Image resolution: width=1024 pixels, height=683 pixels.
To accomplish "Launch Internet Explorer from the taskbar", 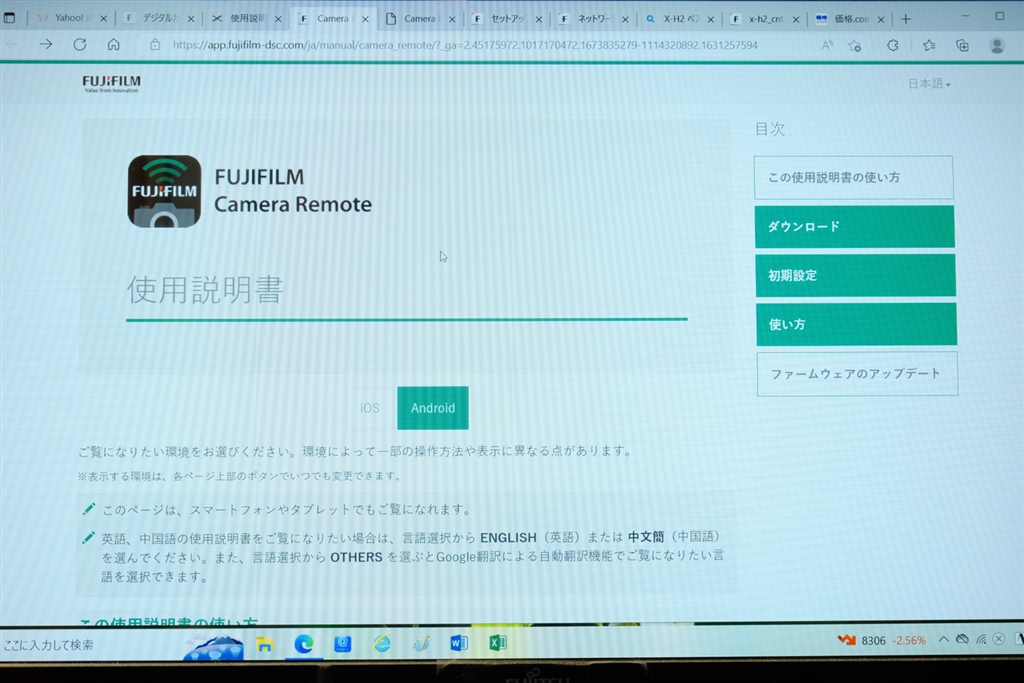I will 381,644.
